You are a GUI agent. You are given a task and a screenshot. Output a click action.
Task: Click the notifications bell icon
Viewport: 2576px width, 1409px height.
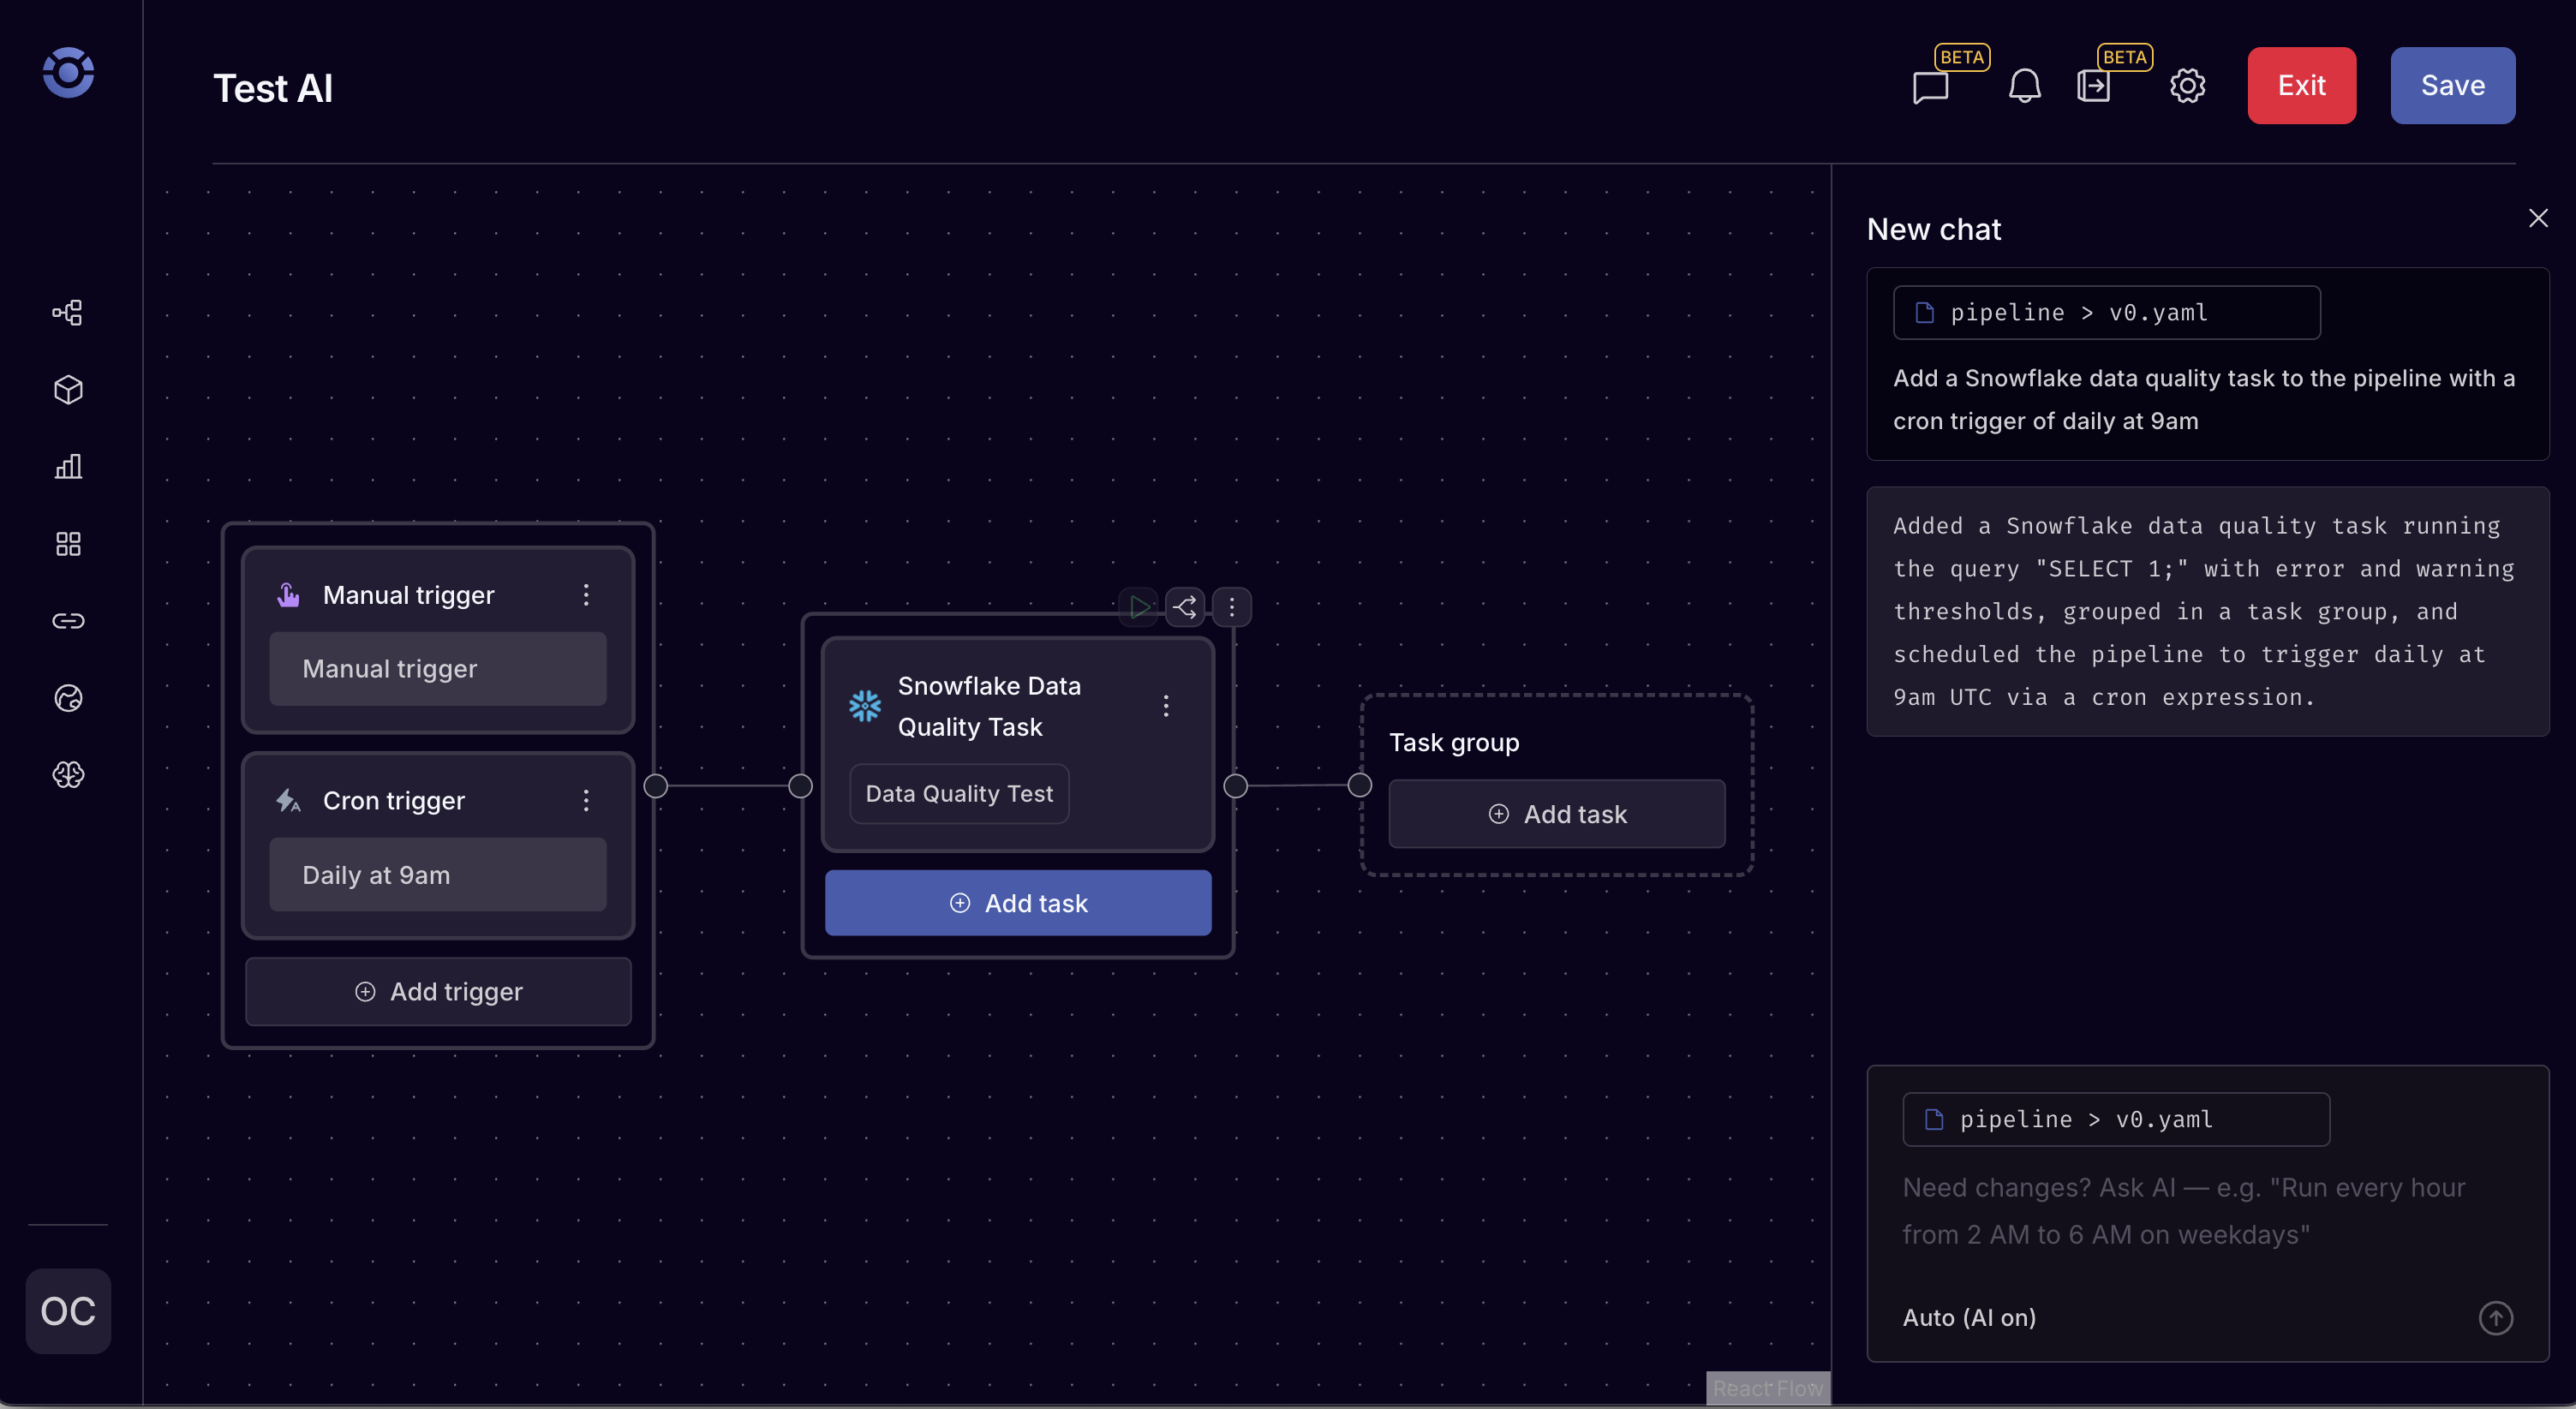tap(2025, 86)
